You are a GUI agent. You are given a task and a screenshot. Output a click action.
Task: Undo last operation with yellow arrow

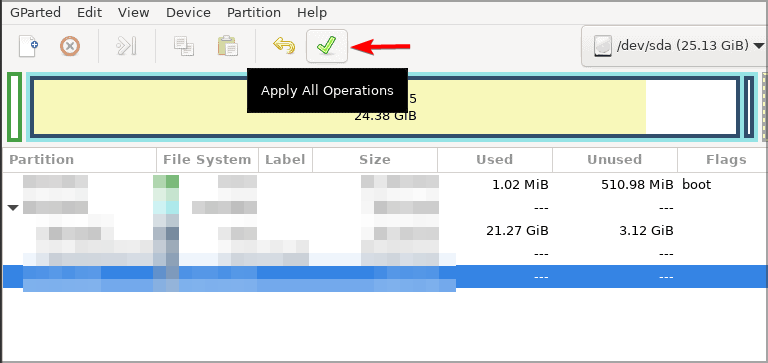[284, 47]
